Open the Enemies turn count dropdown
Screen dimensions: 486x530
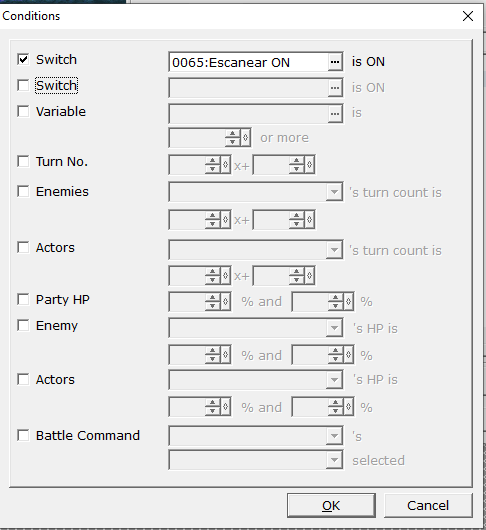[x=256, y=192]
